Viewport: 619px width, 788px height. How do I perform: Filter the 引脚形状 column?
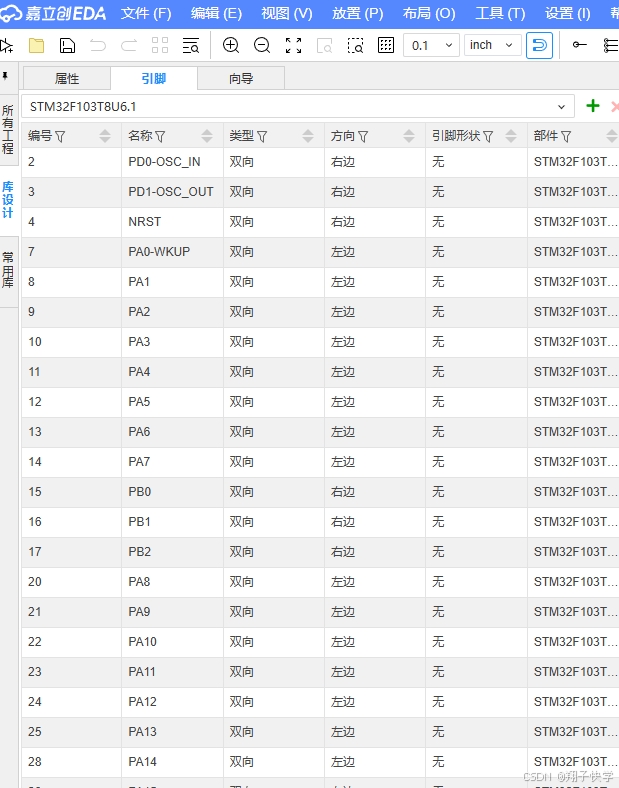click(x=488, y=136)
